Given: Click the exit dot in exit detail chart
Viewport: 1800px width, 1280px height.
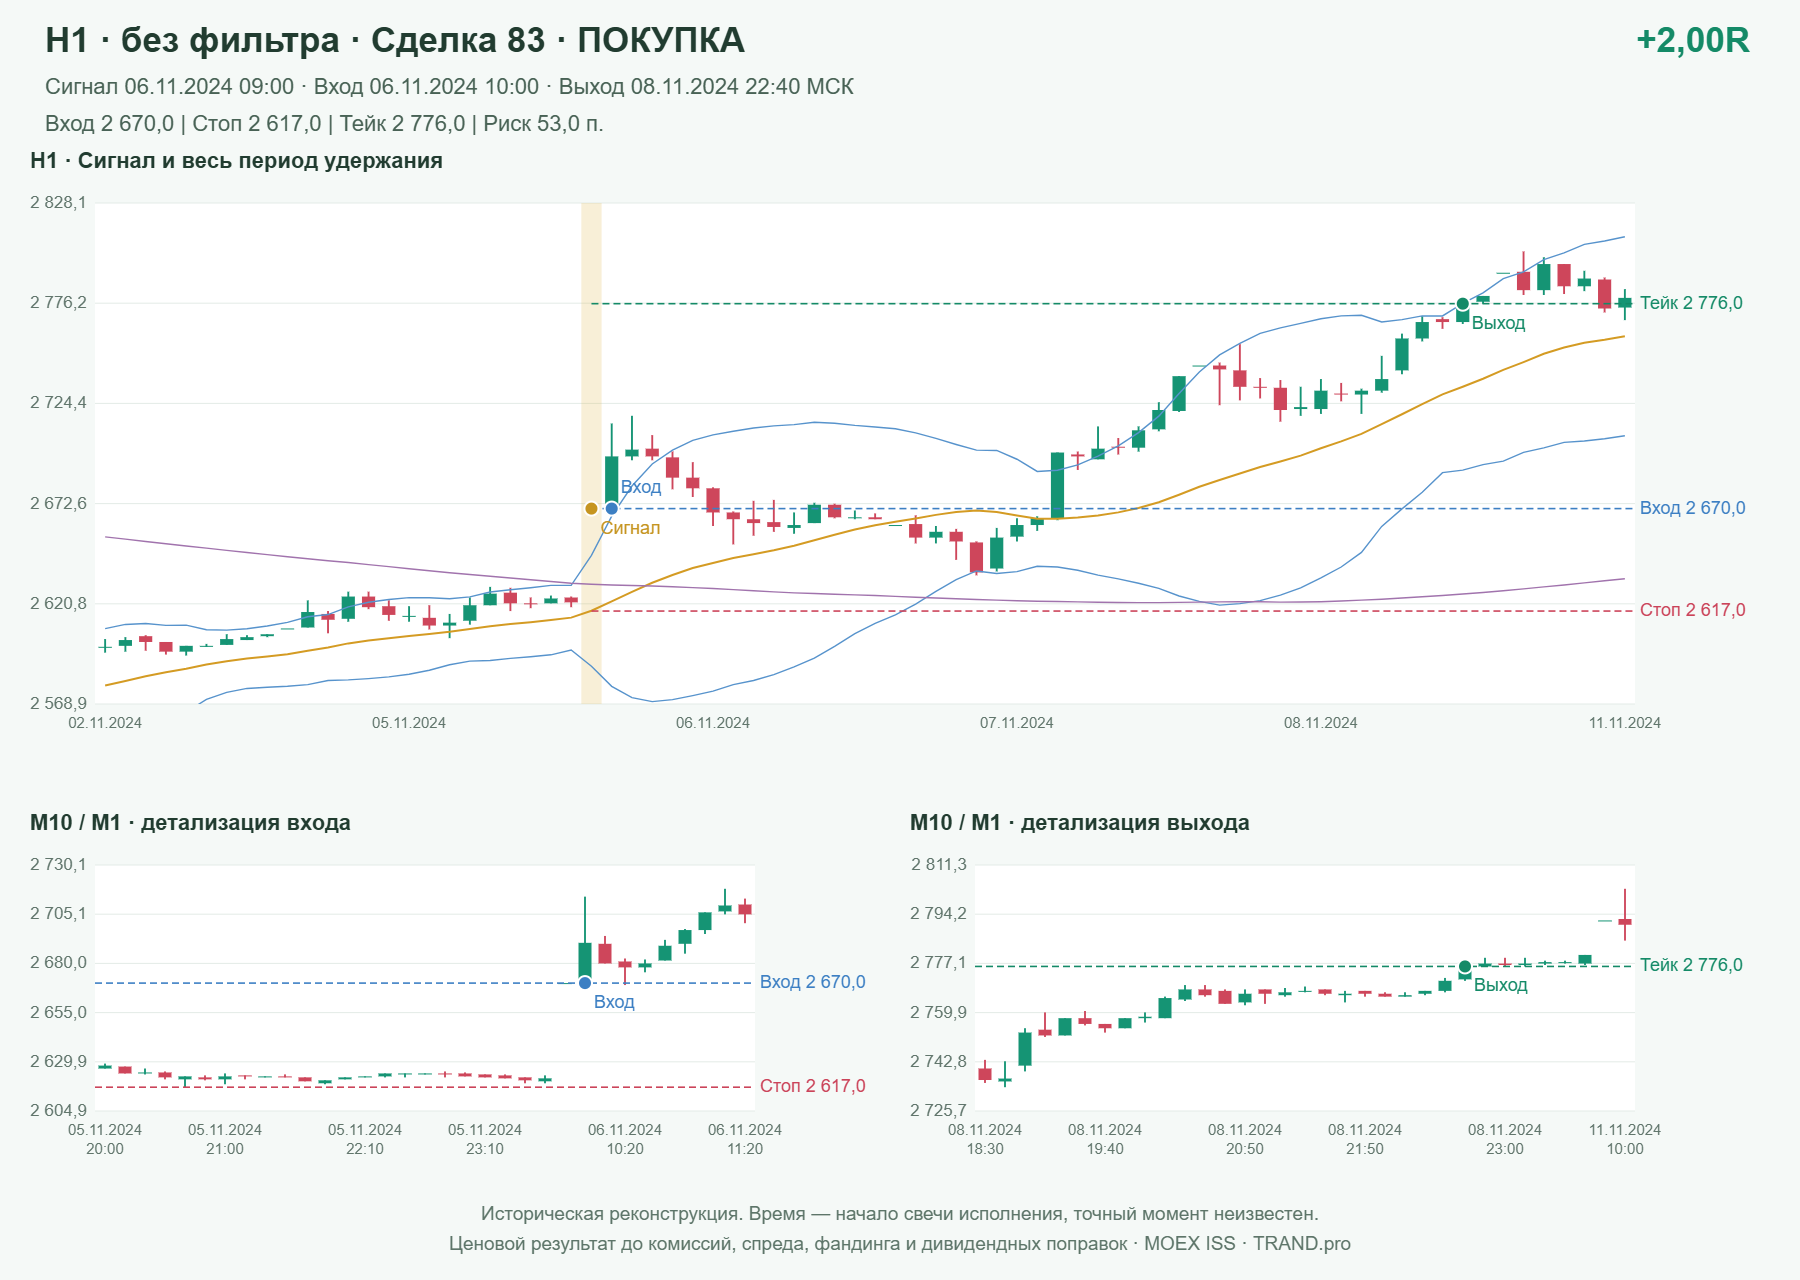Looking at the screenshot, I should [1465, 967].
